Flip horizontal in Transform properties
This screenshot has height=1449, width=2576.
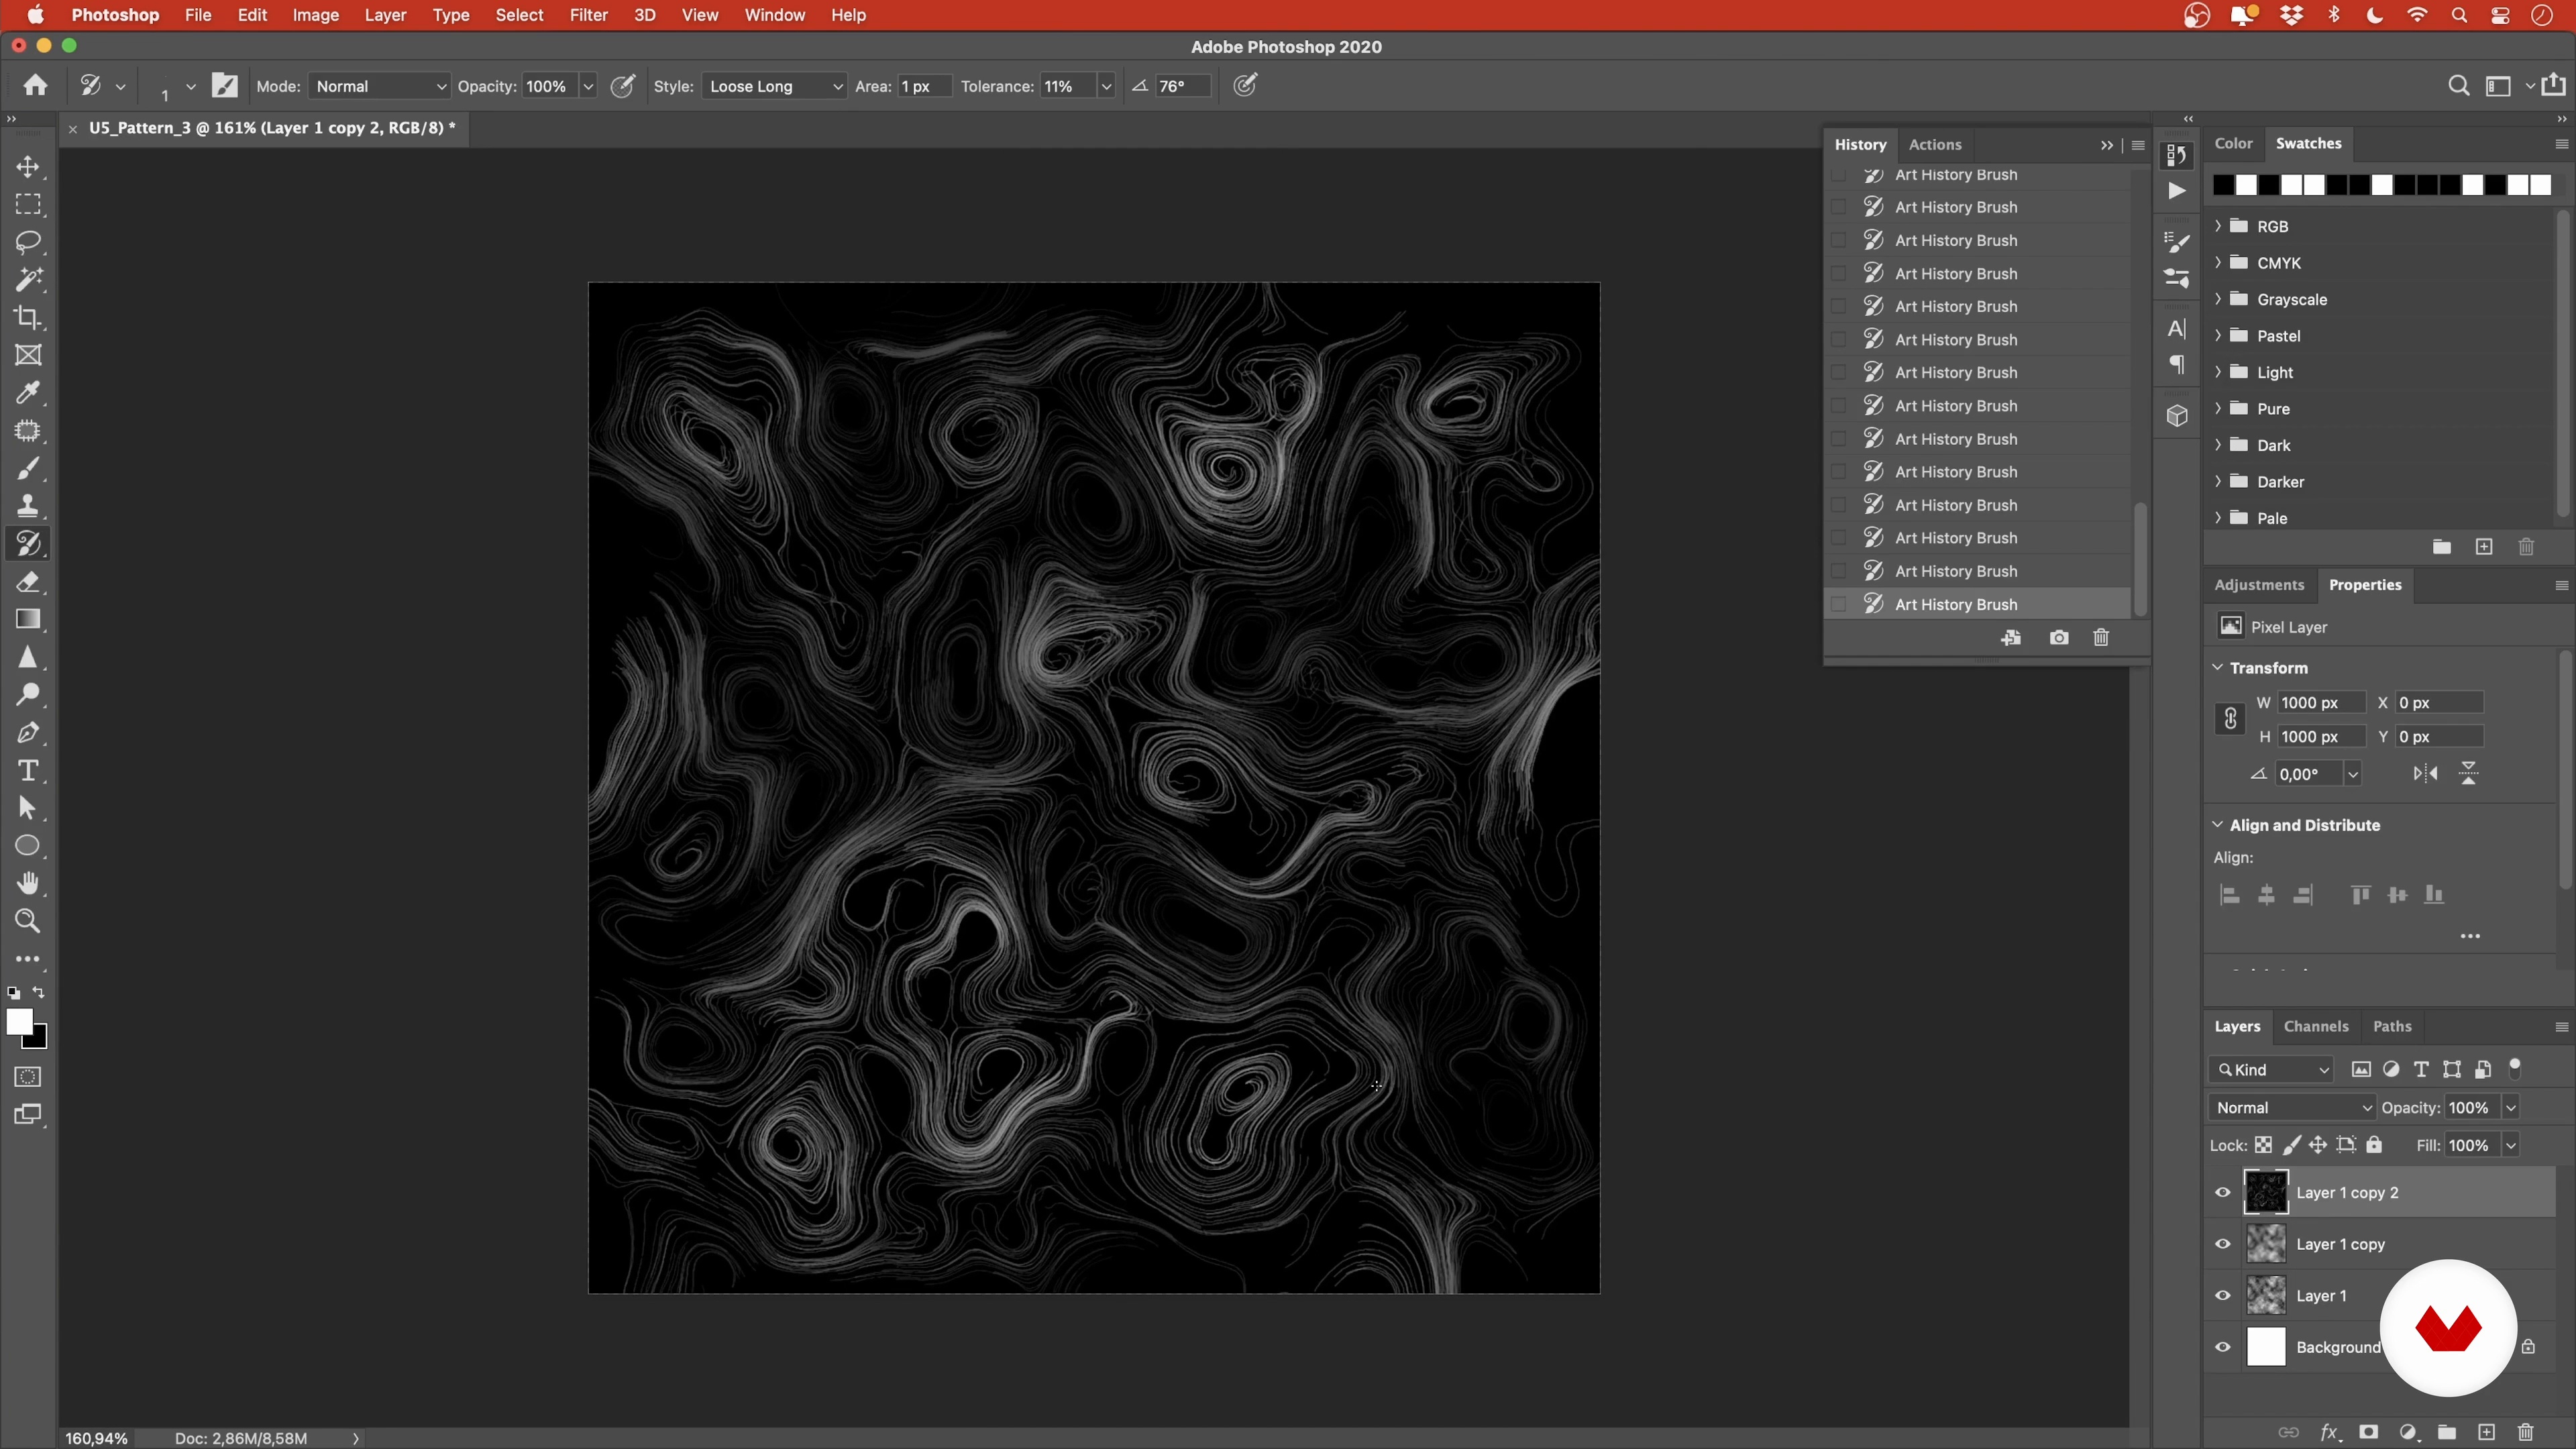(x=2425, y=773)
